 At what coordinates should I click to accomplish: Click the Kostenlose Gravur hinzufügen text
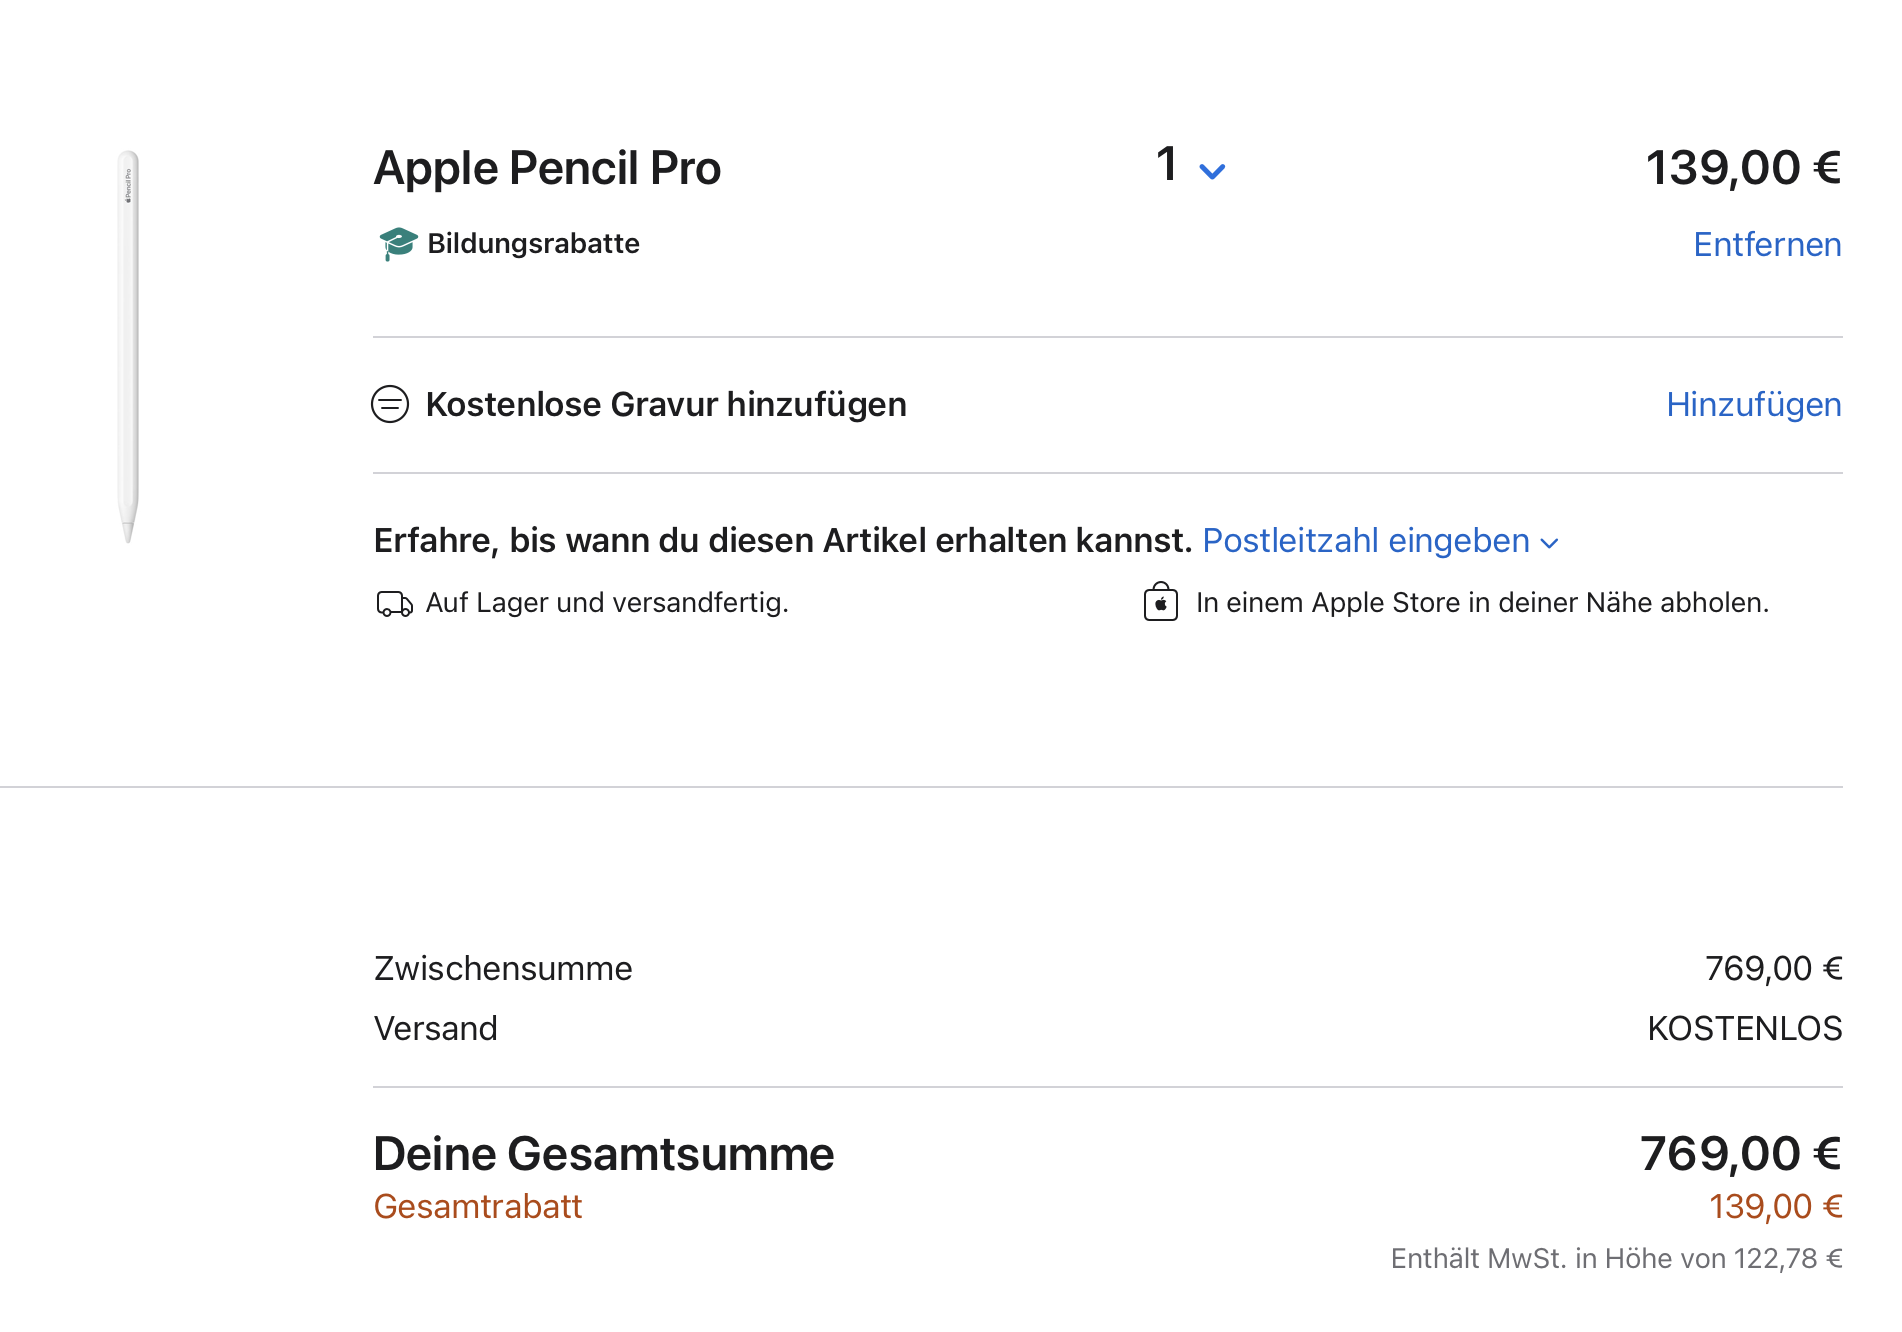pos(666,405)
